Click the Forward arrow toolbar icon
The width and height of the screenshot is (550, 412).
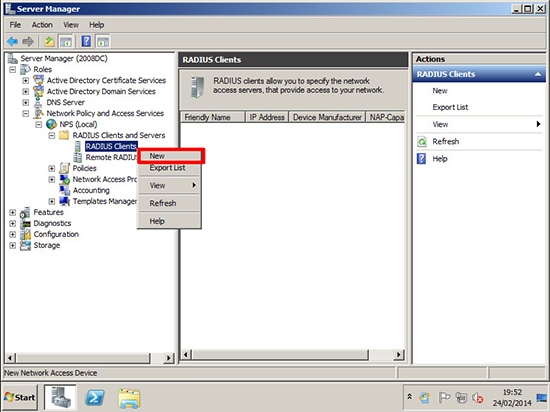pyautogui.click(x=28, y=42)
